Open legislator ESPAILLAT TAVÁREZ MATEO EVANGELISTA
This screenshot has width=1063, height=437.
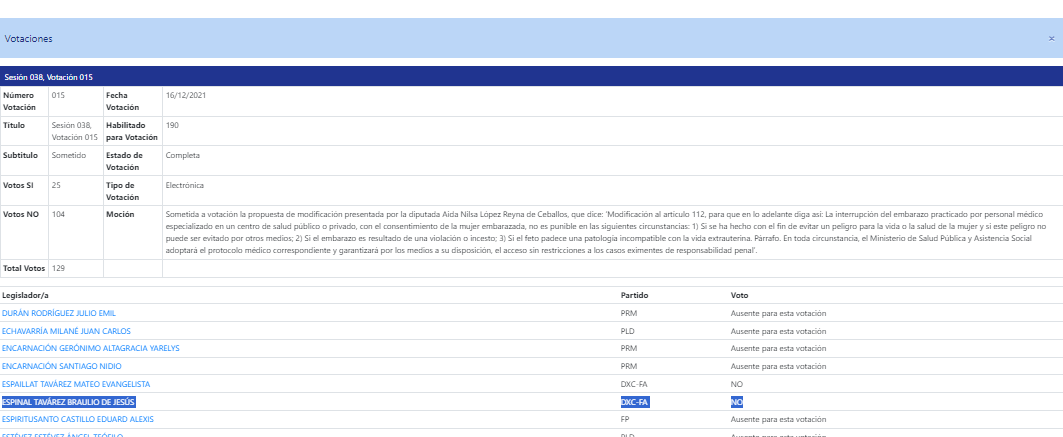point(76,384)
